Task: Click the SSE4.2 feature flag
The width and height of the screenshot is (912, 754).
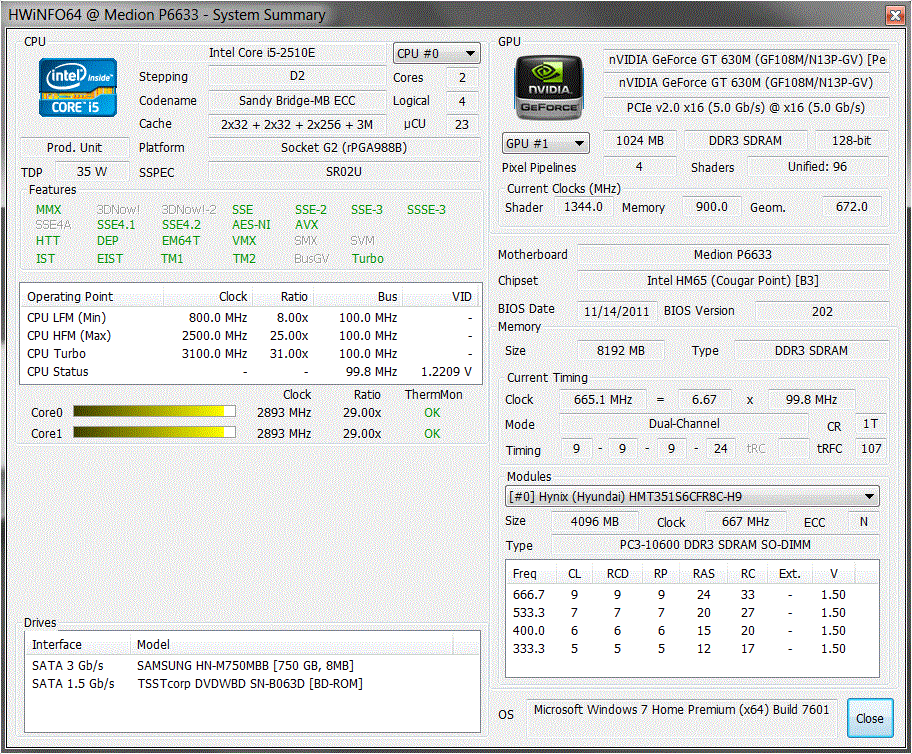Action: pos(181,225)
